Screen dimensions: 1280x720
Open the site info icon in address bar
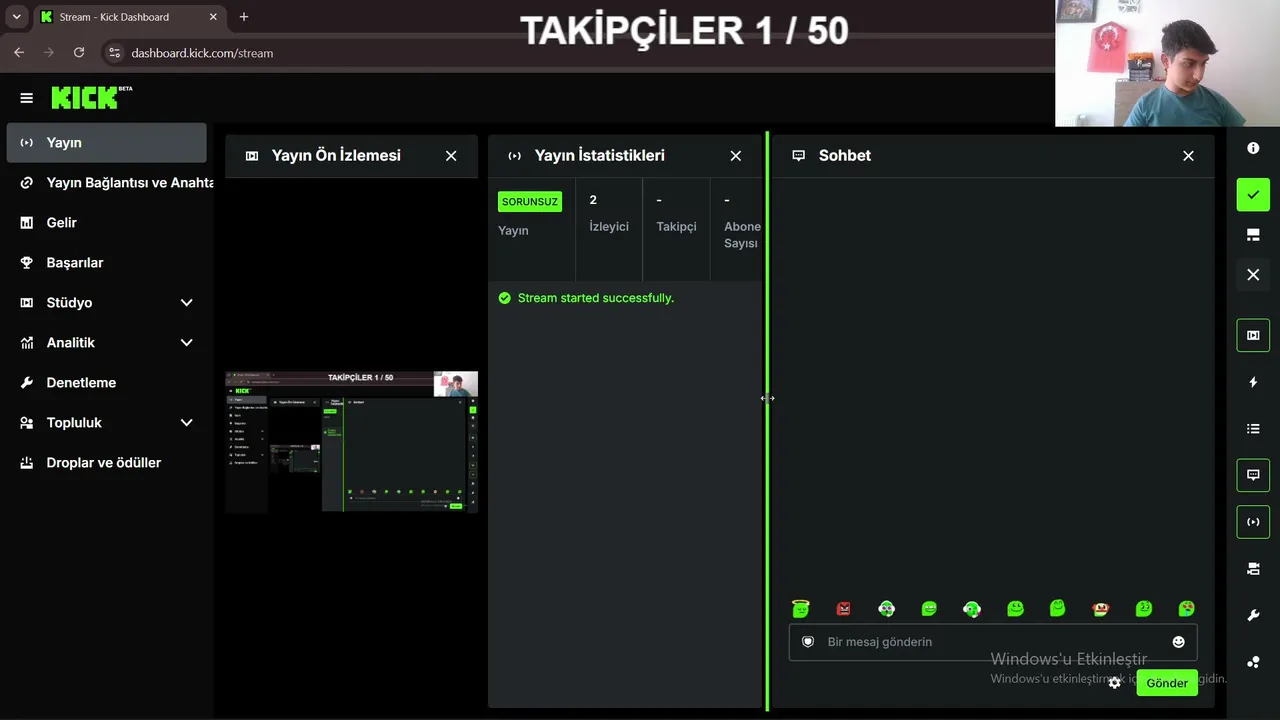tap(114, 53)
